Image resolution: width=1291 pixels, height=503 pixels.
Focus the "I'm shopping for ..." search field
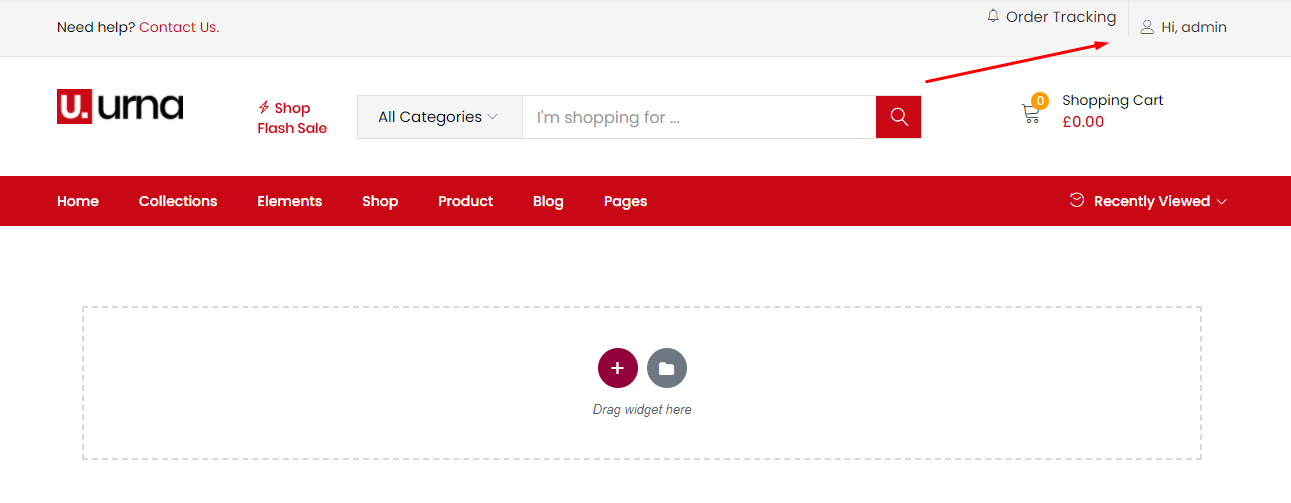(699, 117)
